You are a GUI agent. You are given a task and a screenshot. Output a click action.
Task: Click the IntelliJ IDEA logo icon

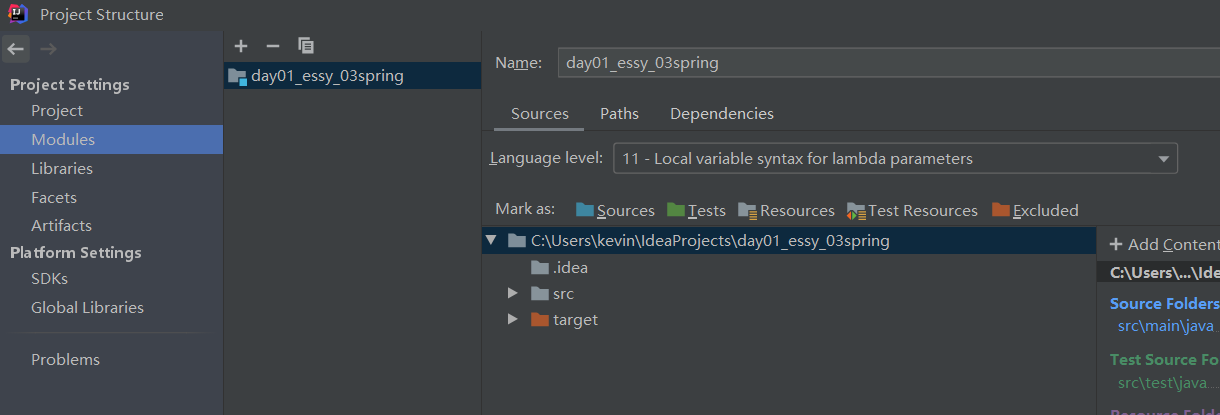(18, 14)
